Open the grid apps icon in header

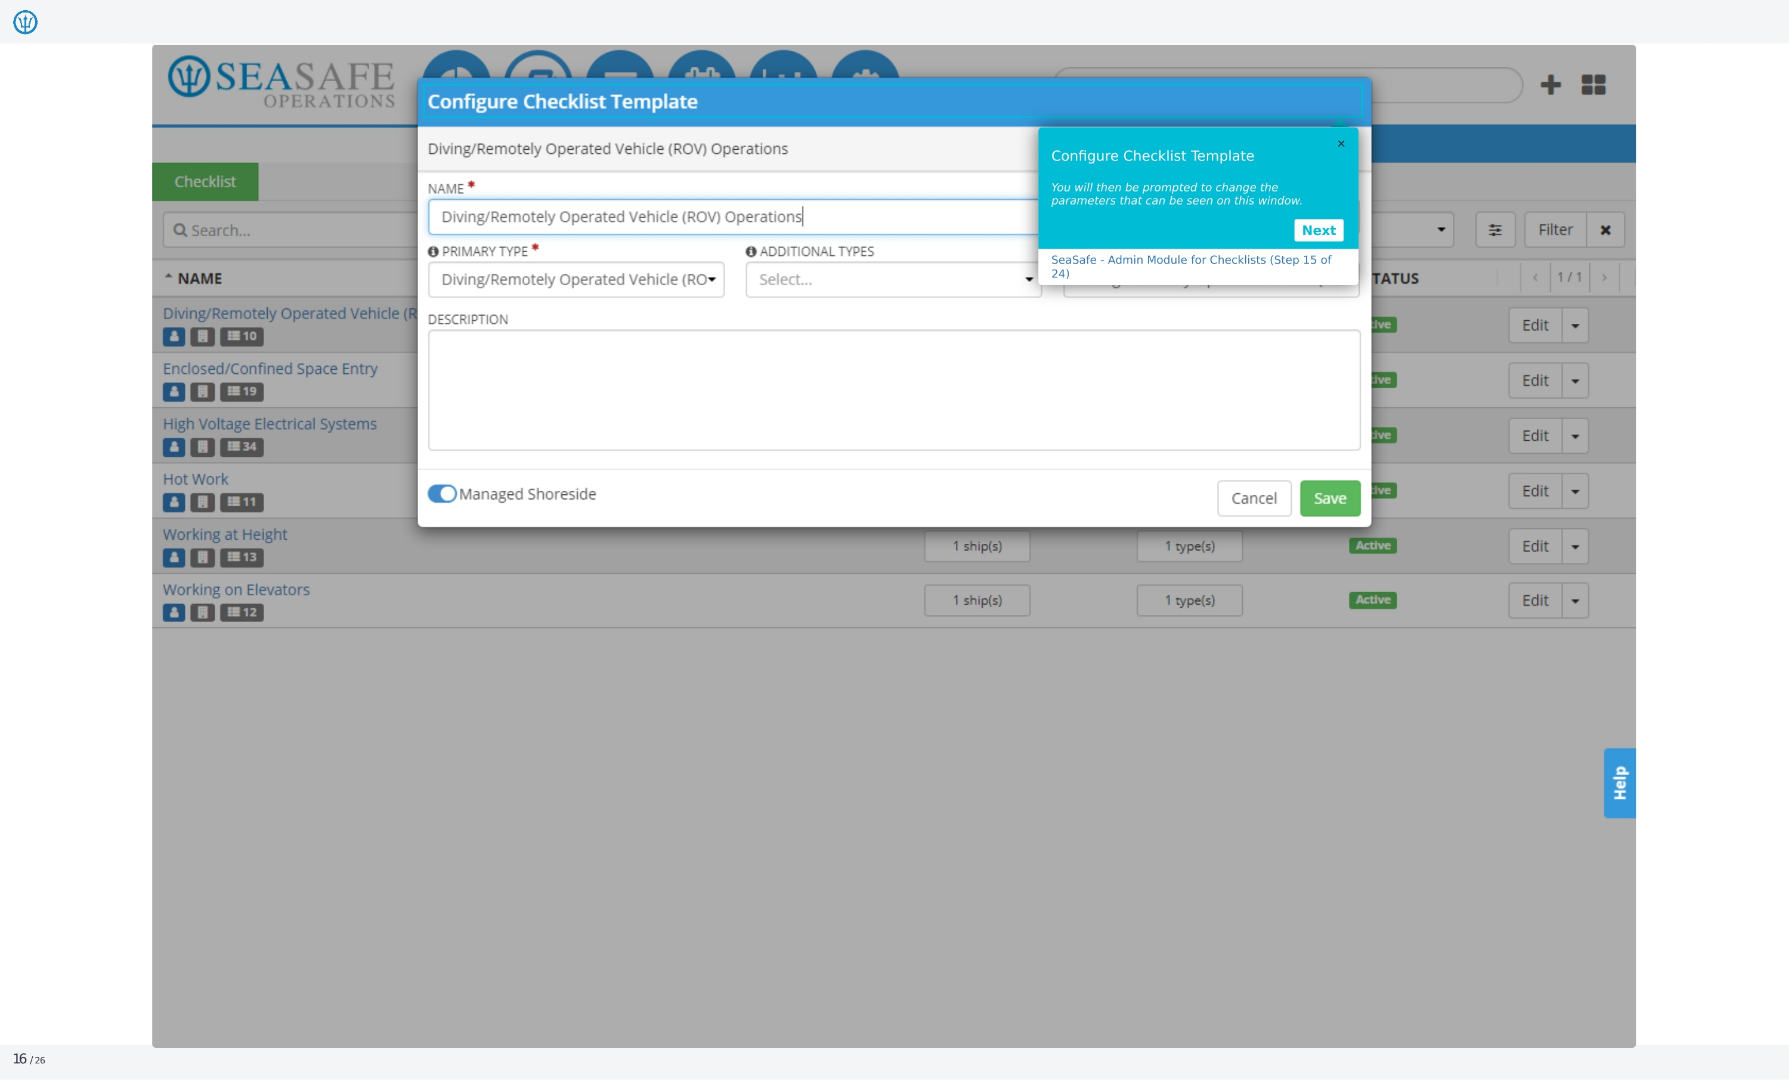coord(1594,85)
